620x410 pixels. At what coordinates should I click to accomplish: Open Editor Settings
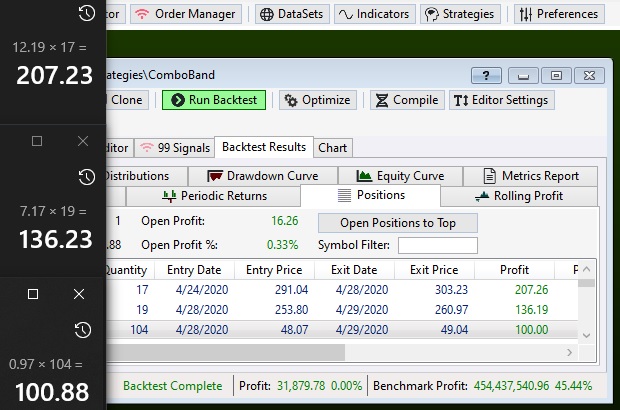click(500, 100)
